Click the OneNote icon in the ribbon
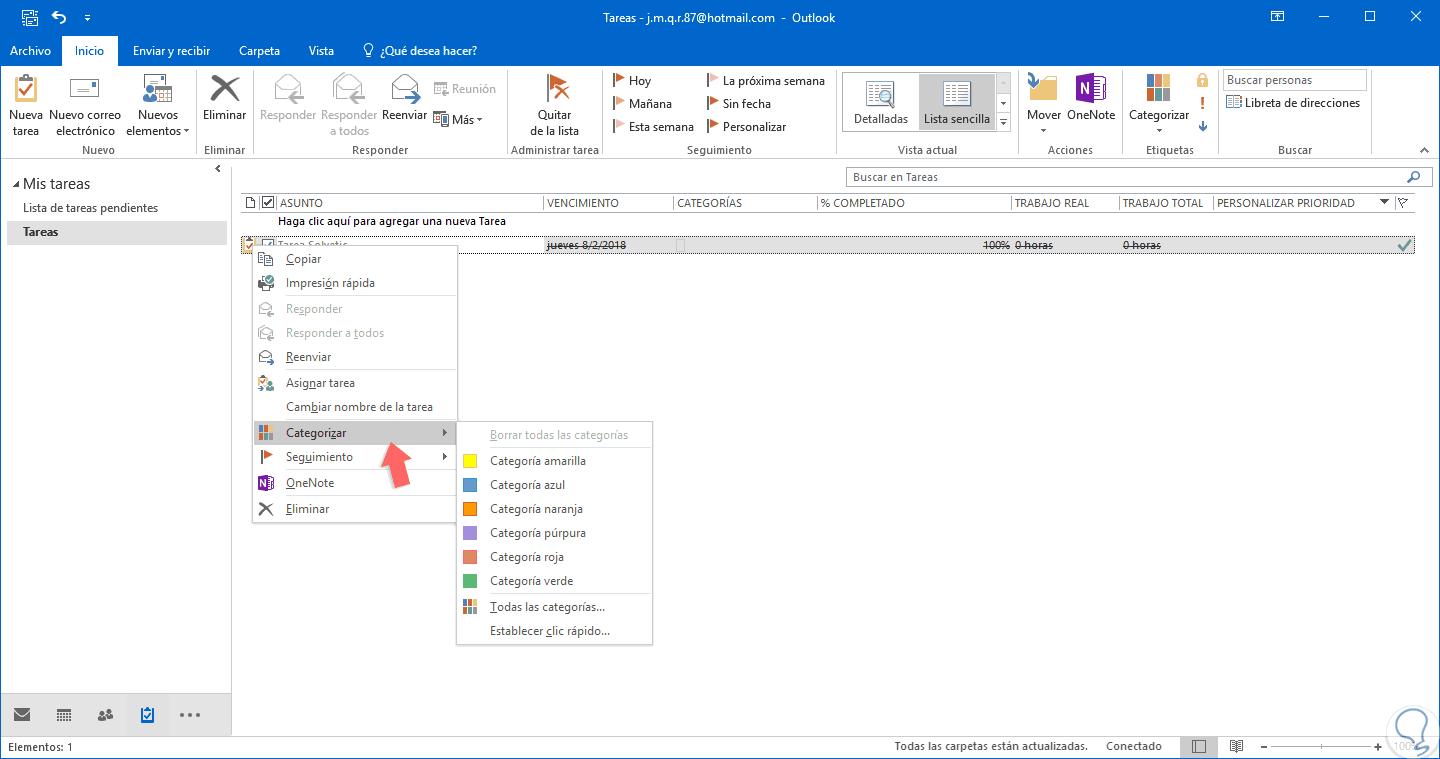Screen dimensions: 1440x759 [1090, 89]
